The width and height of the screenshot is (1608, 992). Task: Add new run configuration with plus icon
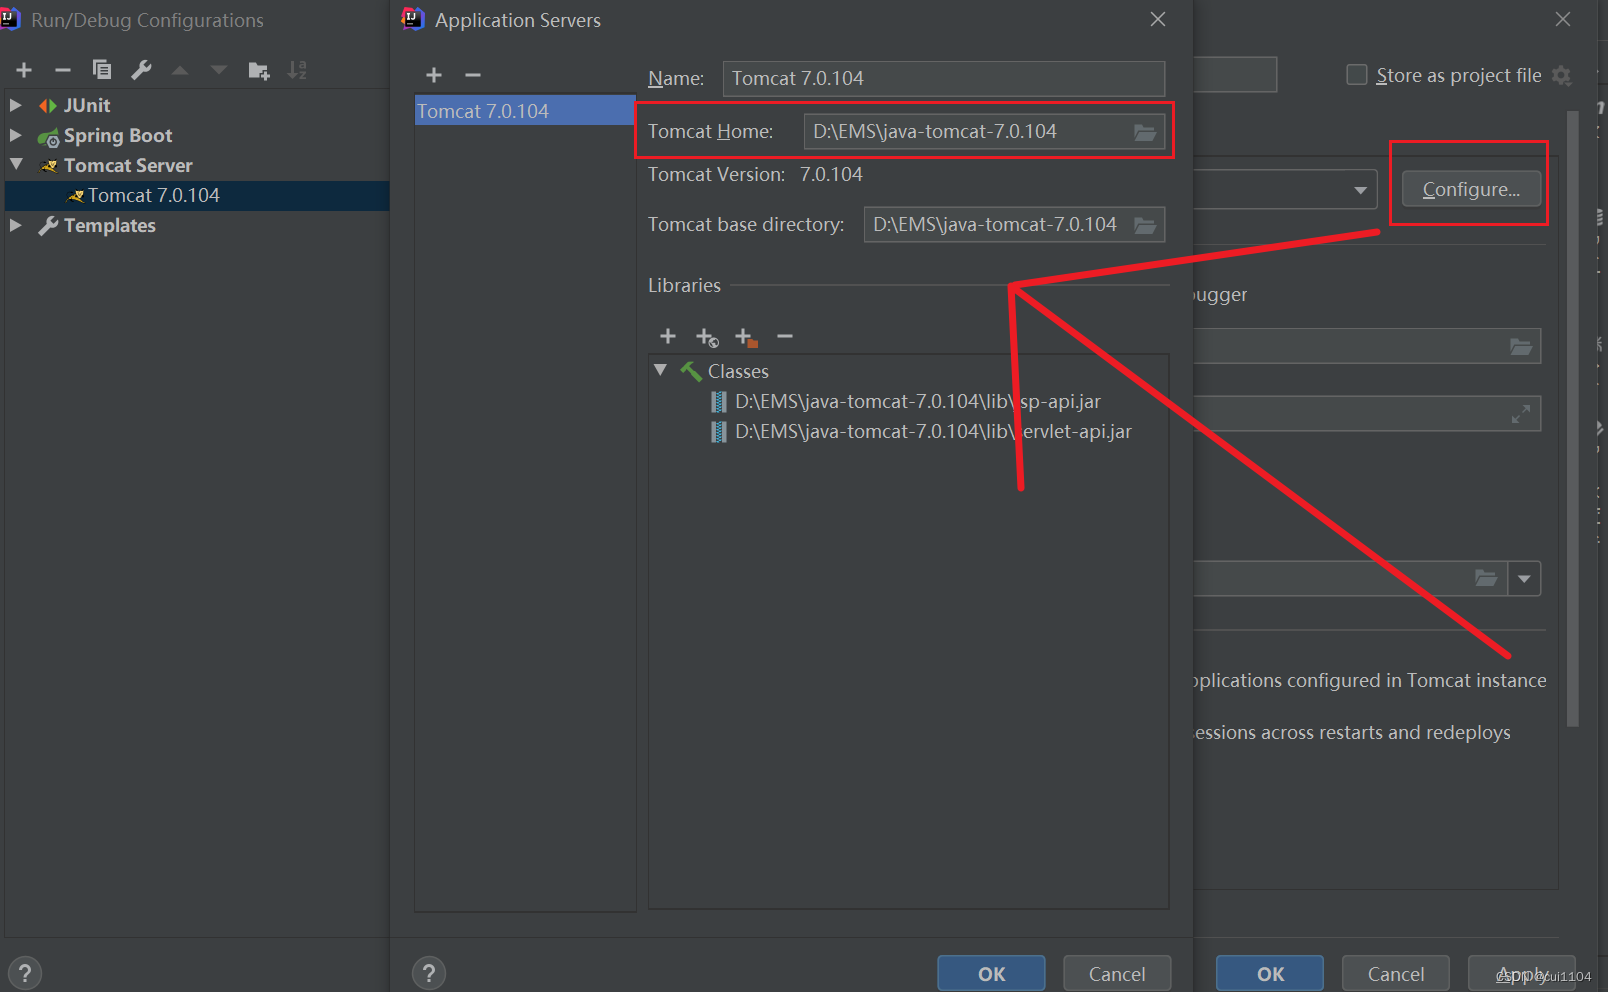(x=24, y=70)
